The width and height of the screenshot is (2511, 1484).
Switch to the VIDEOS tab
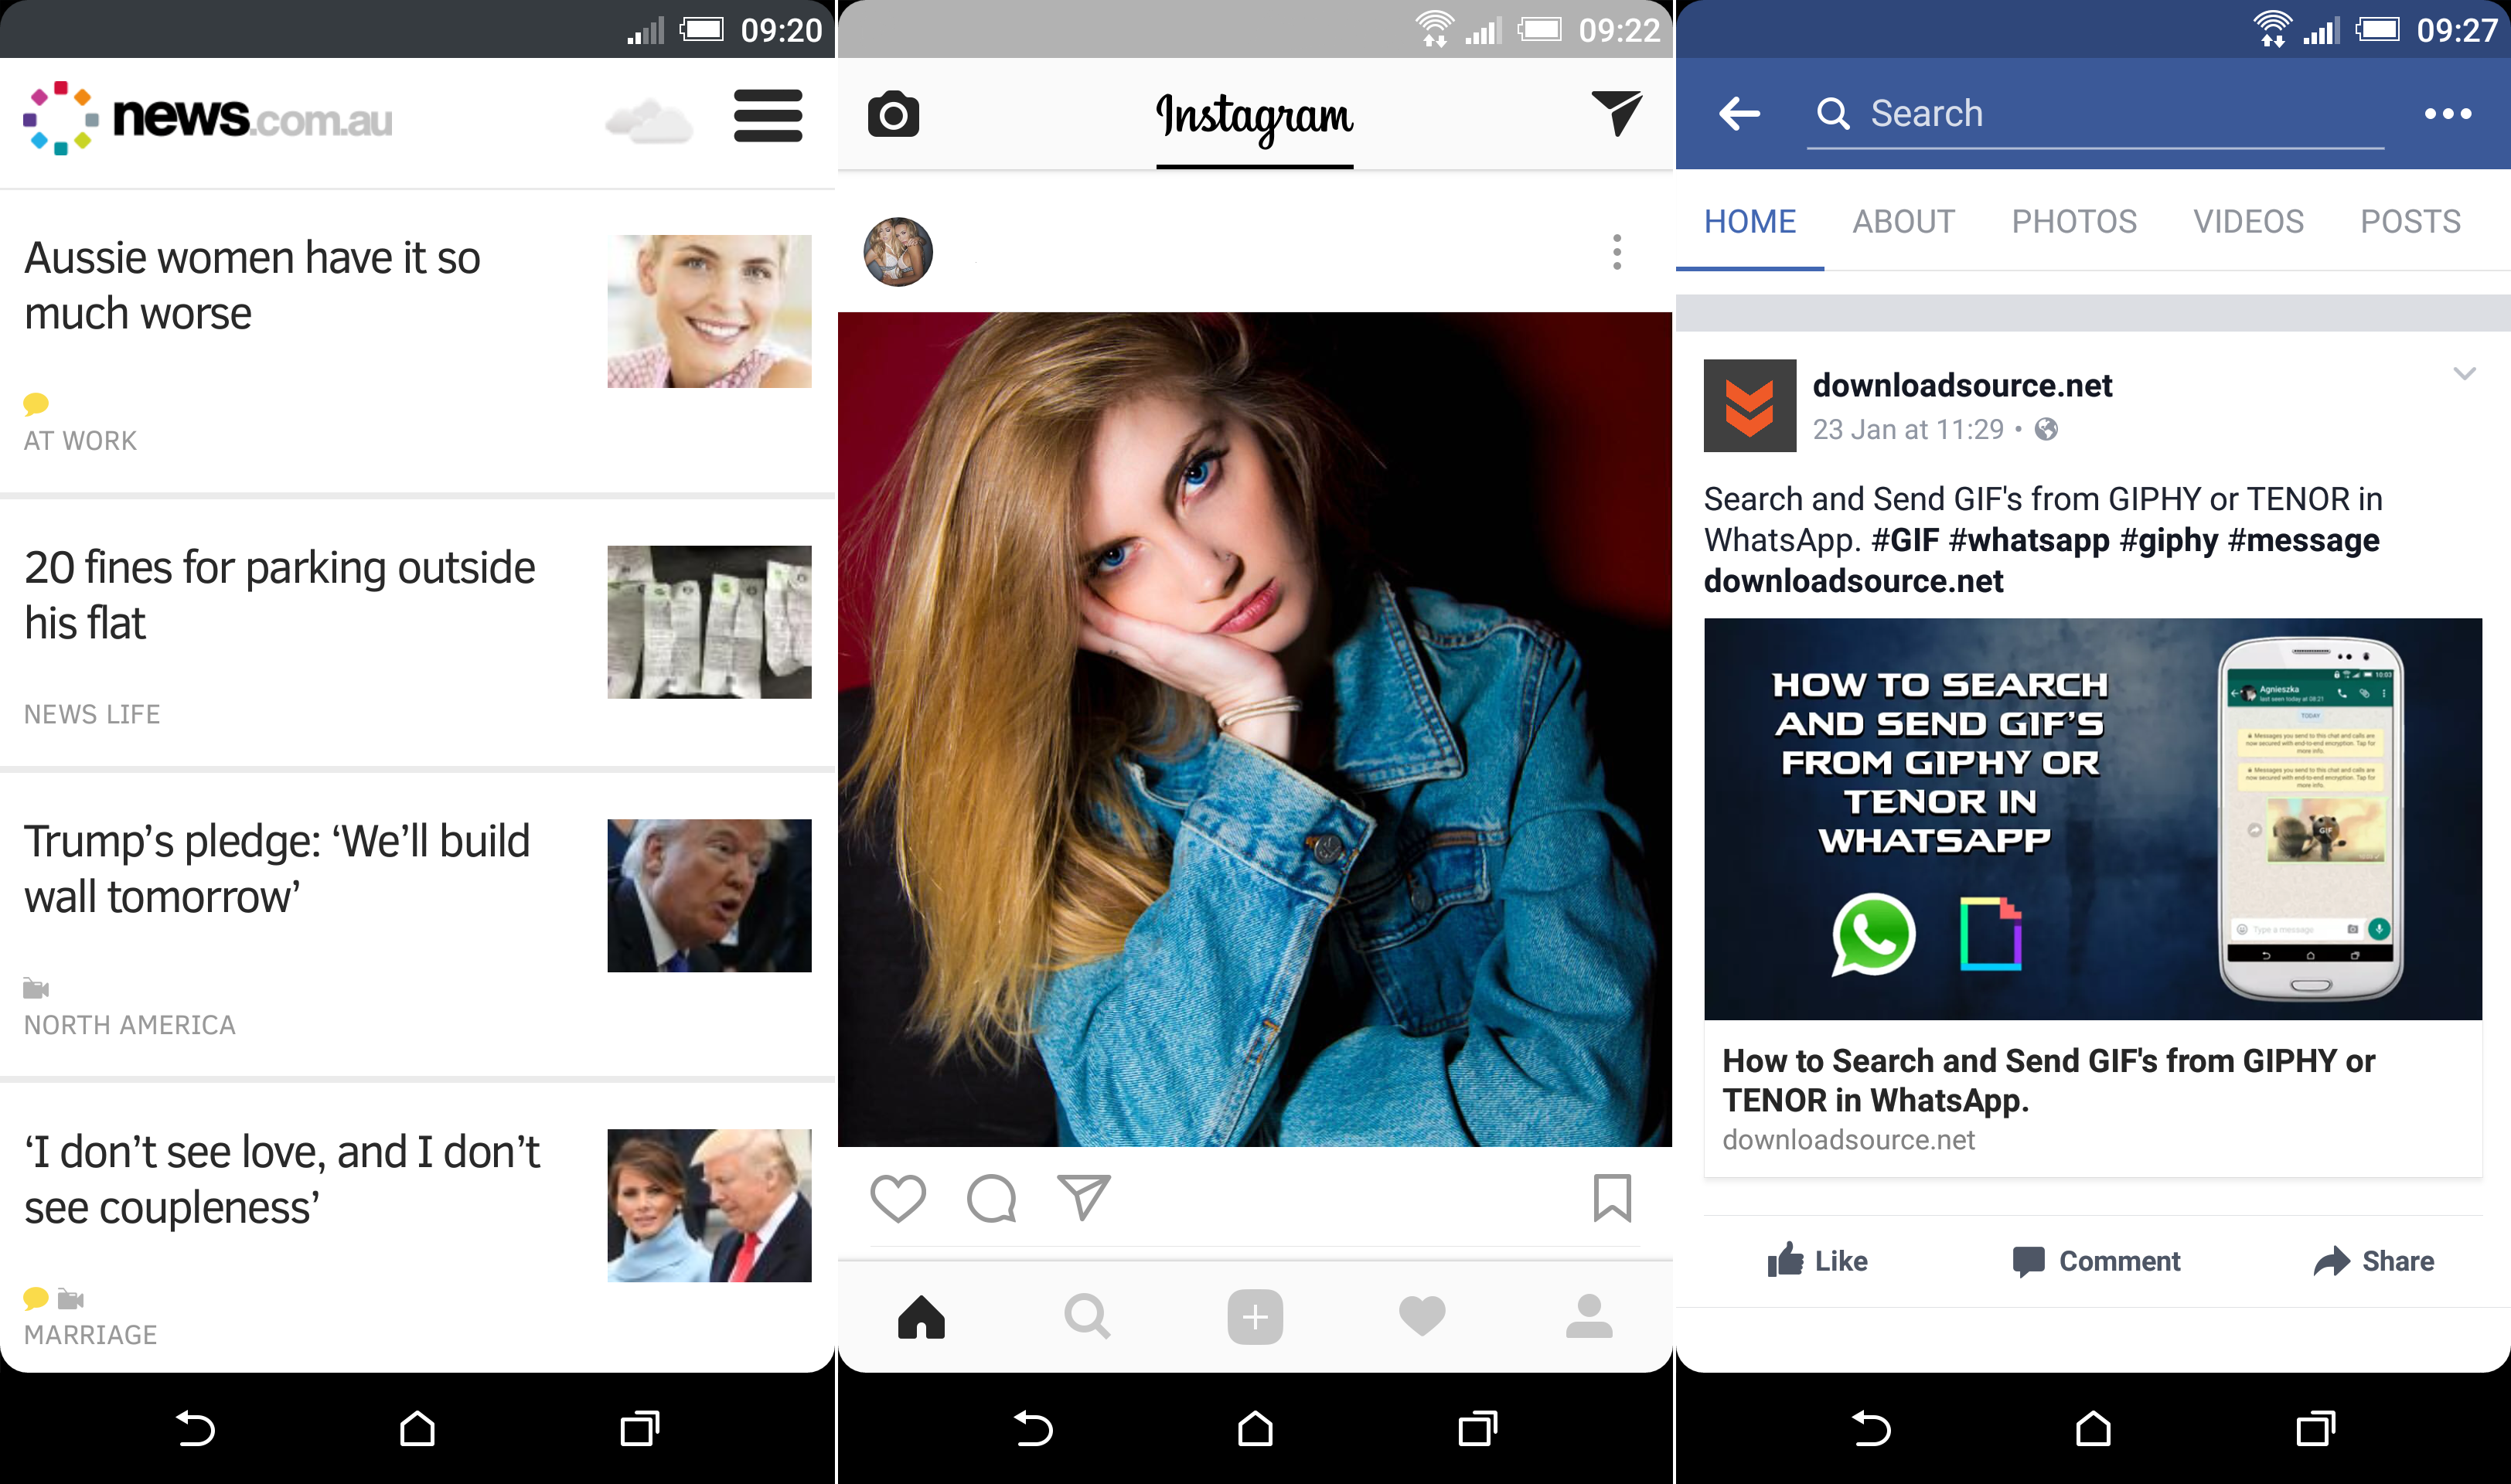(2248, 221)
